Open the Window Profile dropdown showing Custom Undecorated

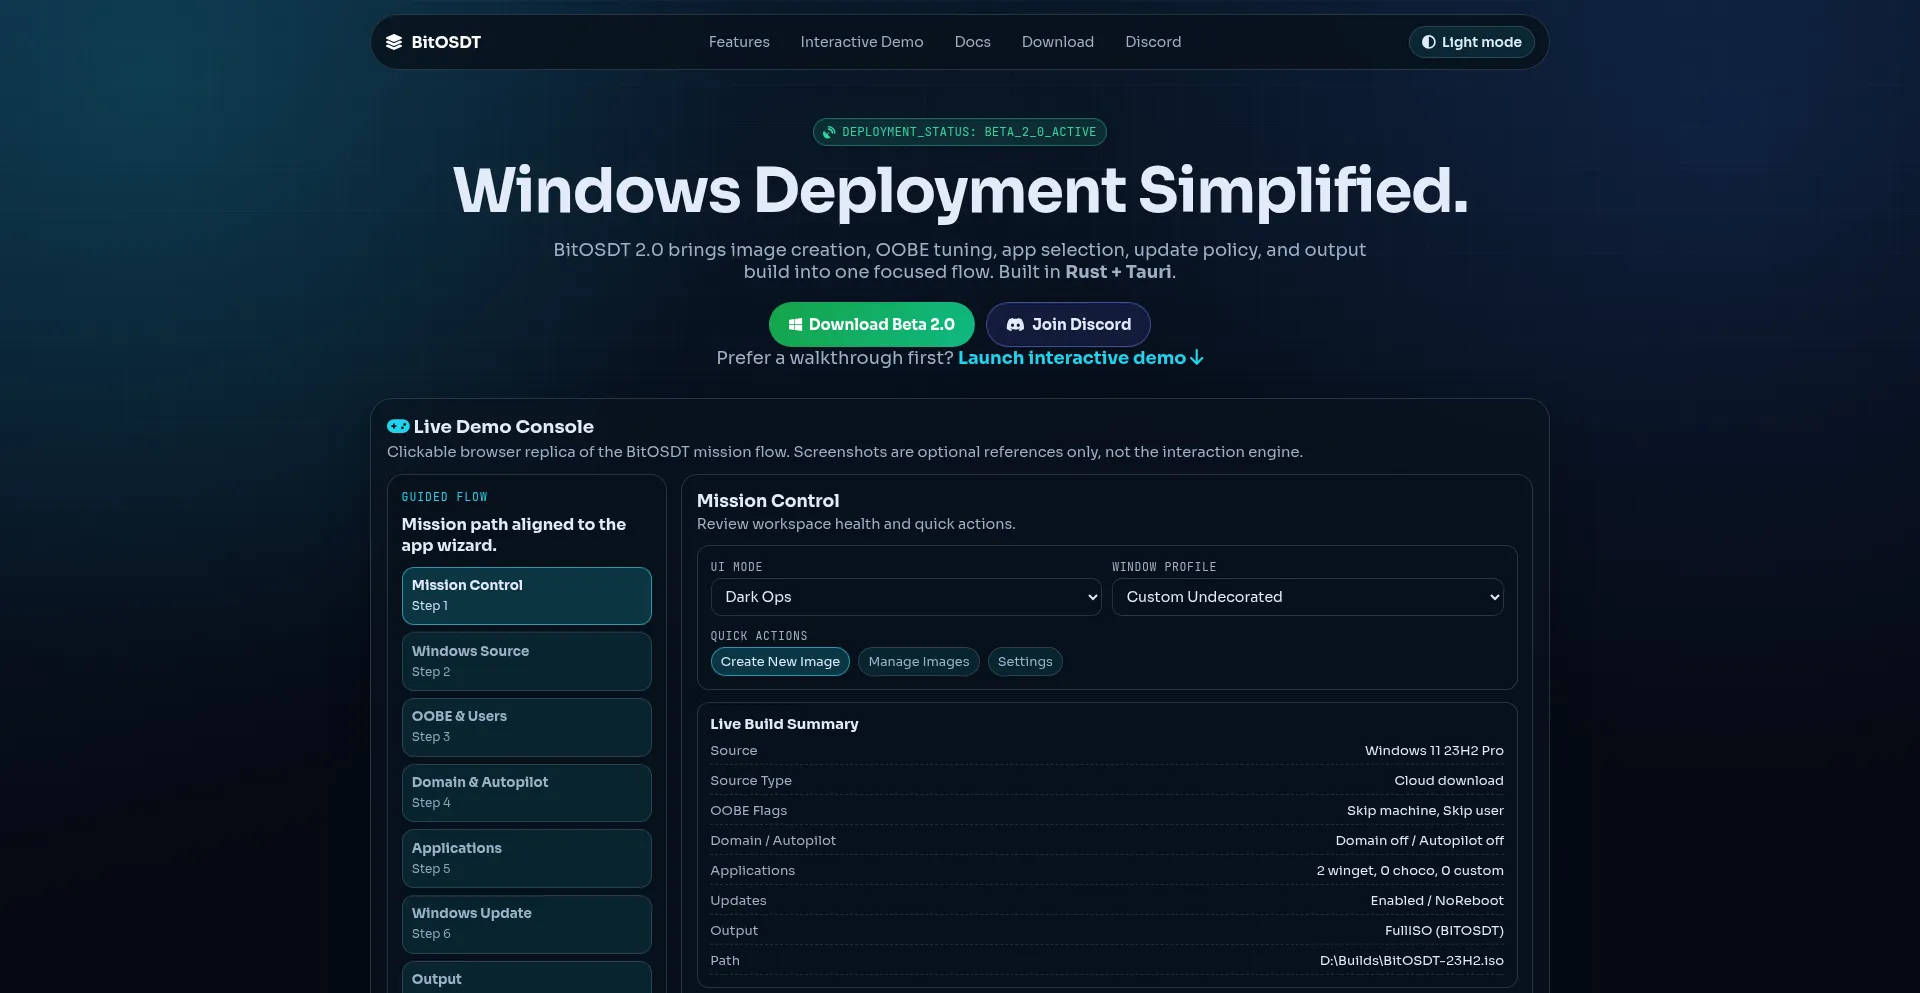(x=1307, y=597)
